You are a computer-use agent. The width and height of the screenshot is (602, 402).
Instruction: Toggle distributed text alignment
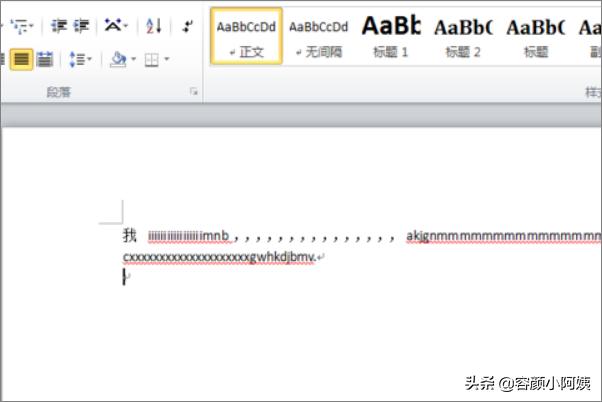45,60
